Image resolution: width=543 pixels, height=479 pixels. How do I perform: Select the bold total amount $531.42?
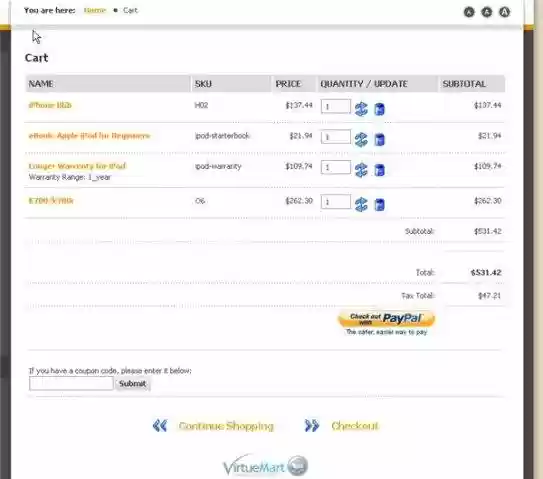486,273
